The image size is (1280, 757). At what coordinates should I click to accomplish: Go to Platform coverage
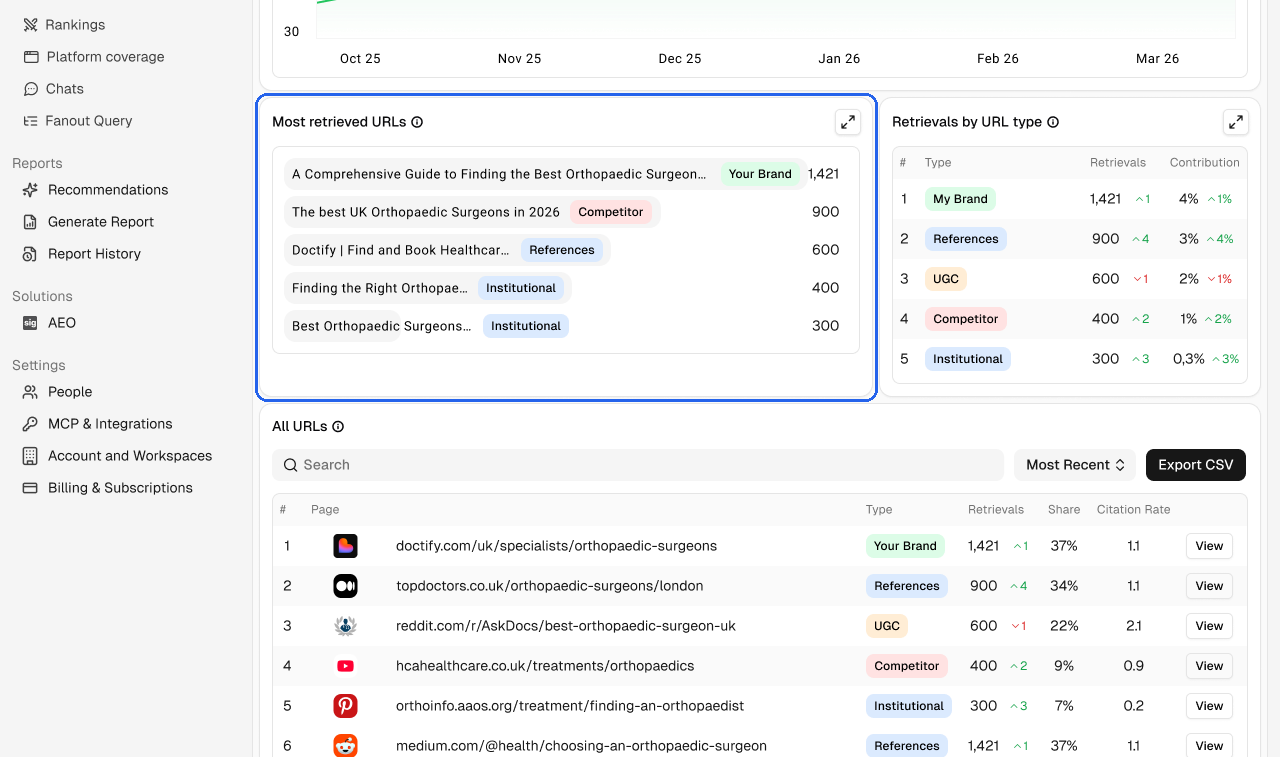click(95, 57)
